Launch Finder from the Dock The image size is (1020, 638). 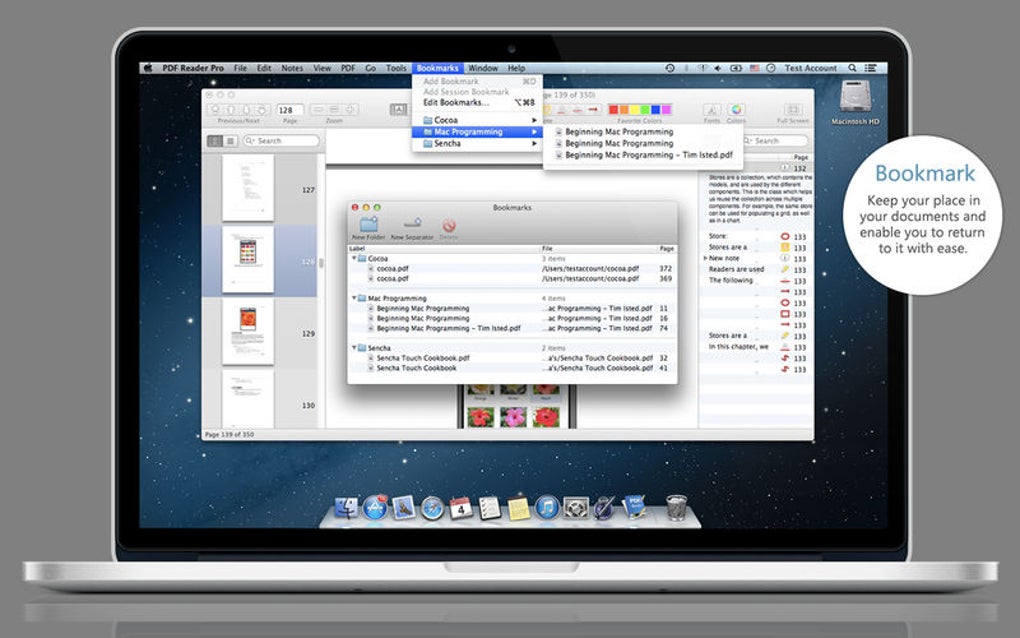[x=345, y=508]
